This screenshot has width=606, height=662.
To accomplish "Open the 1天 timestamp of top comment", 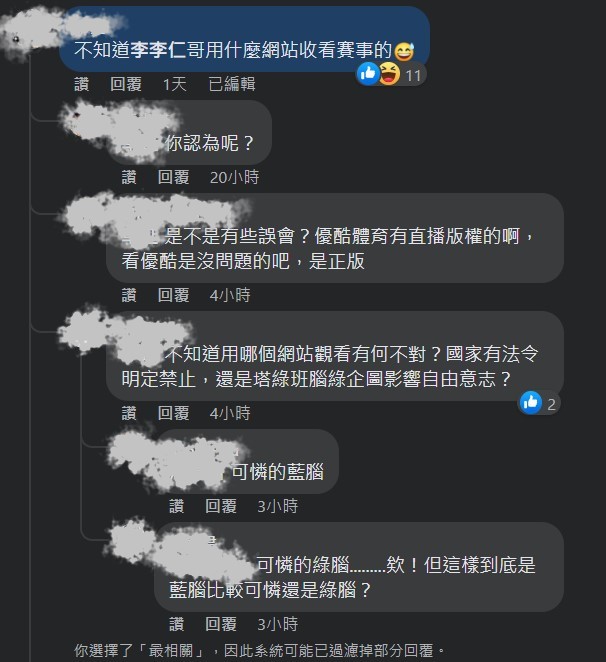I will tap(175, 84).
